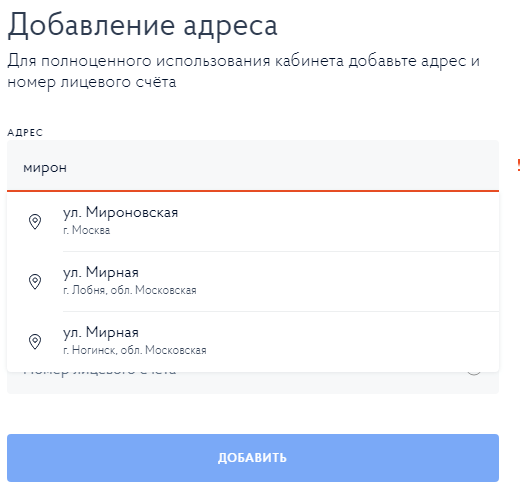The image size is (527, 504).
Task: Click the location pin for Мирная in Ногинск
Action: pos(35,341)
